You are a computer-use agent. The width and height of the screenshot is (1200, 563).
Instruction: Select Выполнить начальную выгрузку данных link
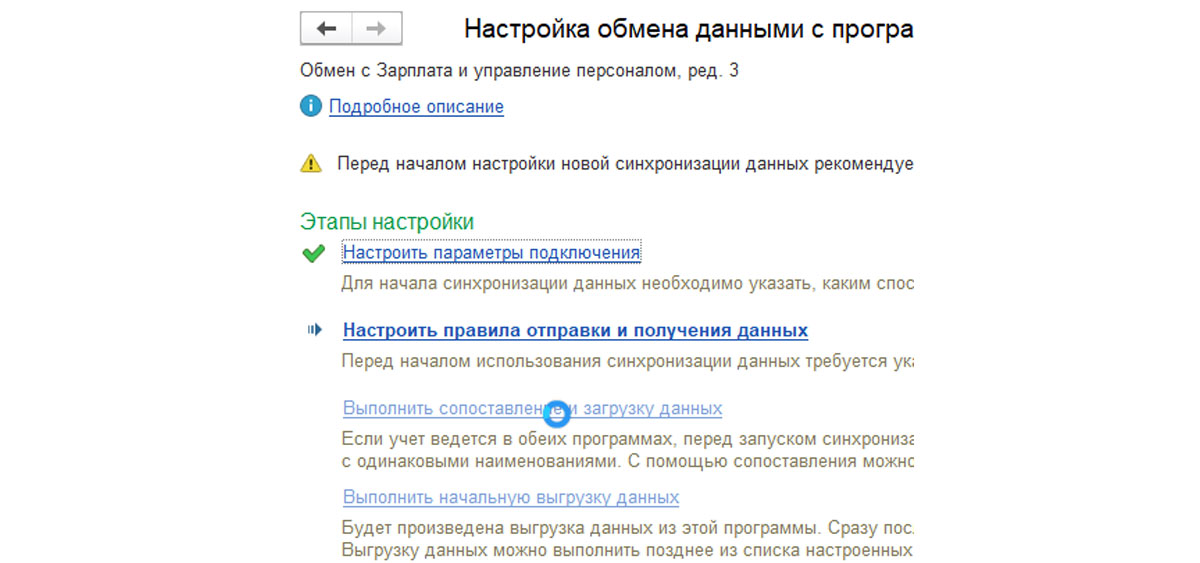(x=511, y=497)
